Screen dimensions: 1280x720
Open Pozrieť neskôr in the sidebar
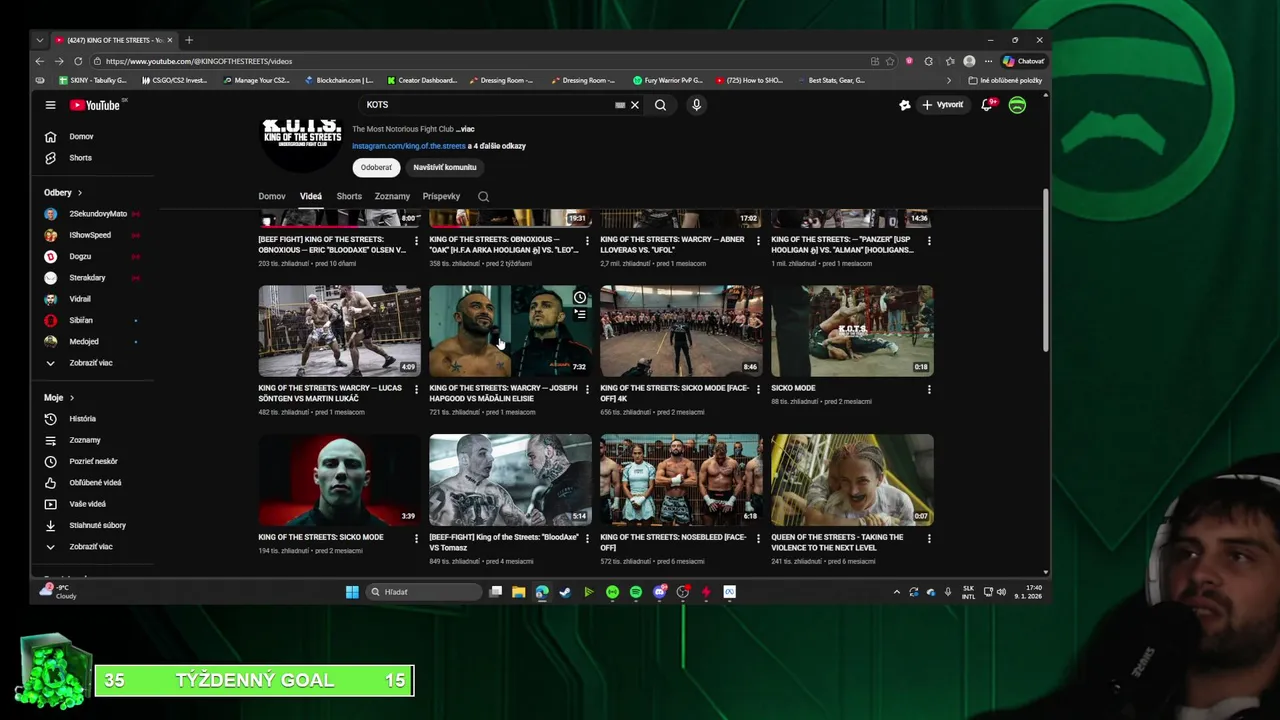tap(93, 461)
